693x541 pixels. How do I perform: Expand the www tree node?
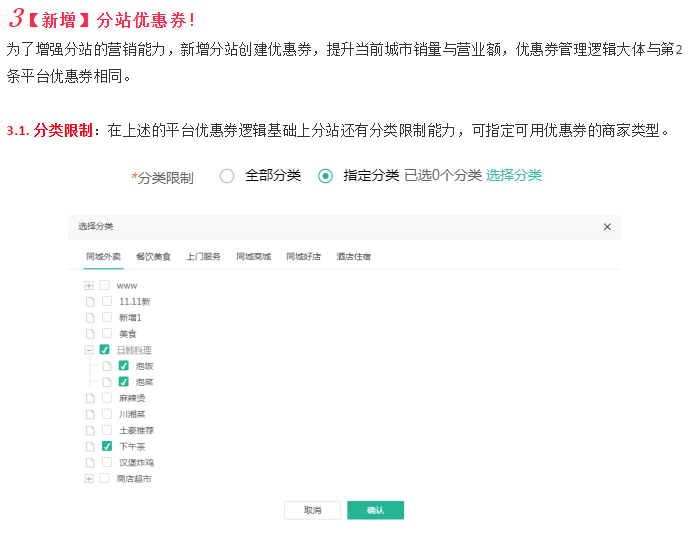point(89,285)
